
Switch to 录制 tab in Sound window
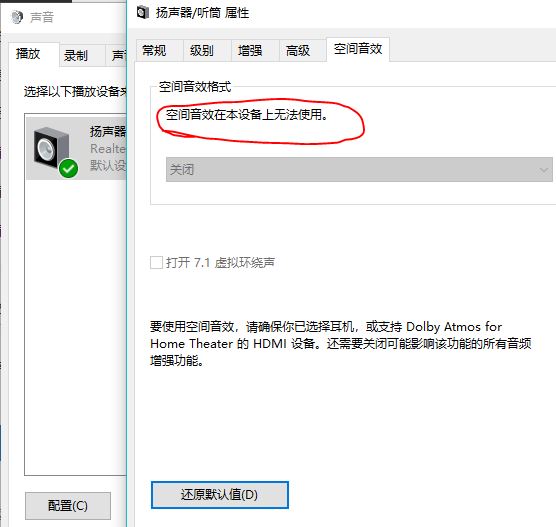pos(76,56)
